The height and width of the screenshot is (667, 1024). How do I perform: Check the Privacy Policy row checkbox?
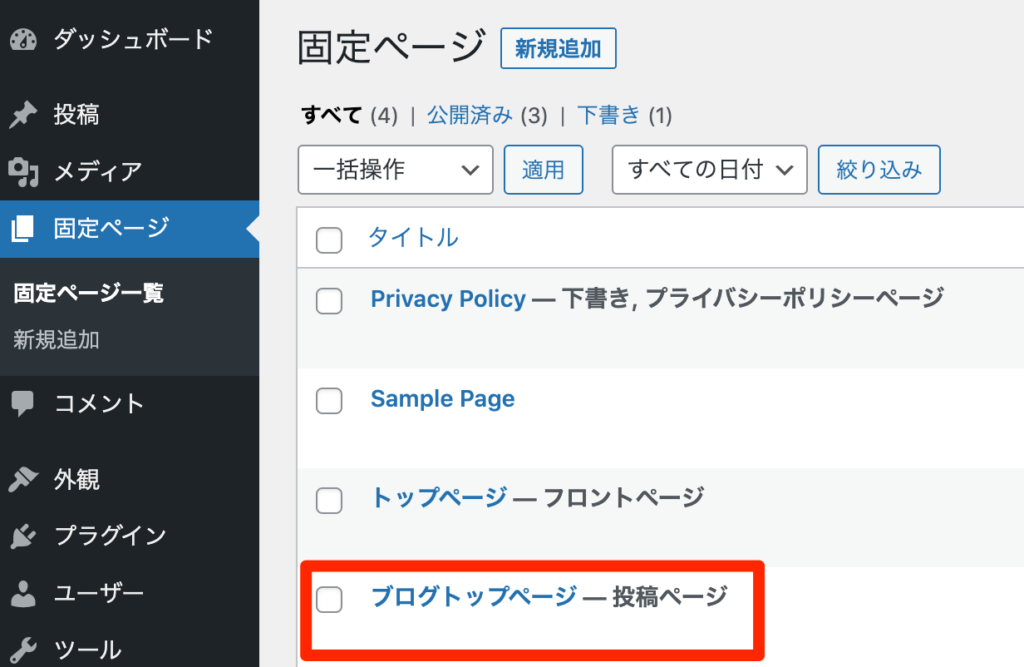[x=329, y=301]
